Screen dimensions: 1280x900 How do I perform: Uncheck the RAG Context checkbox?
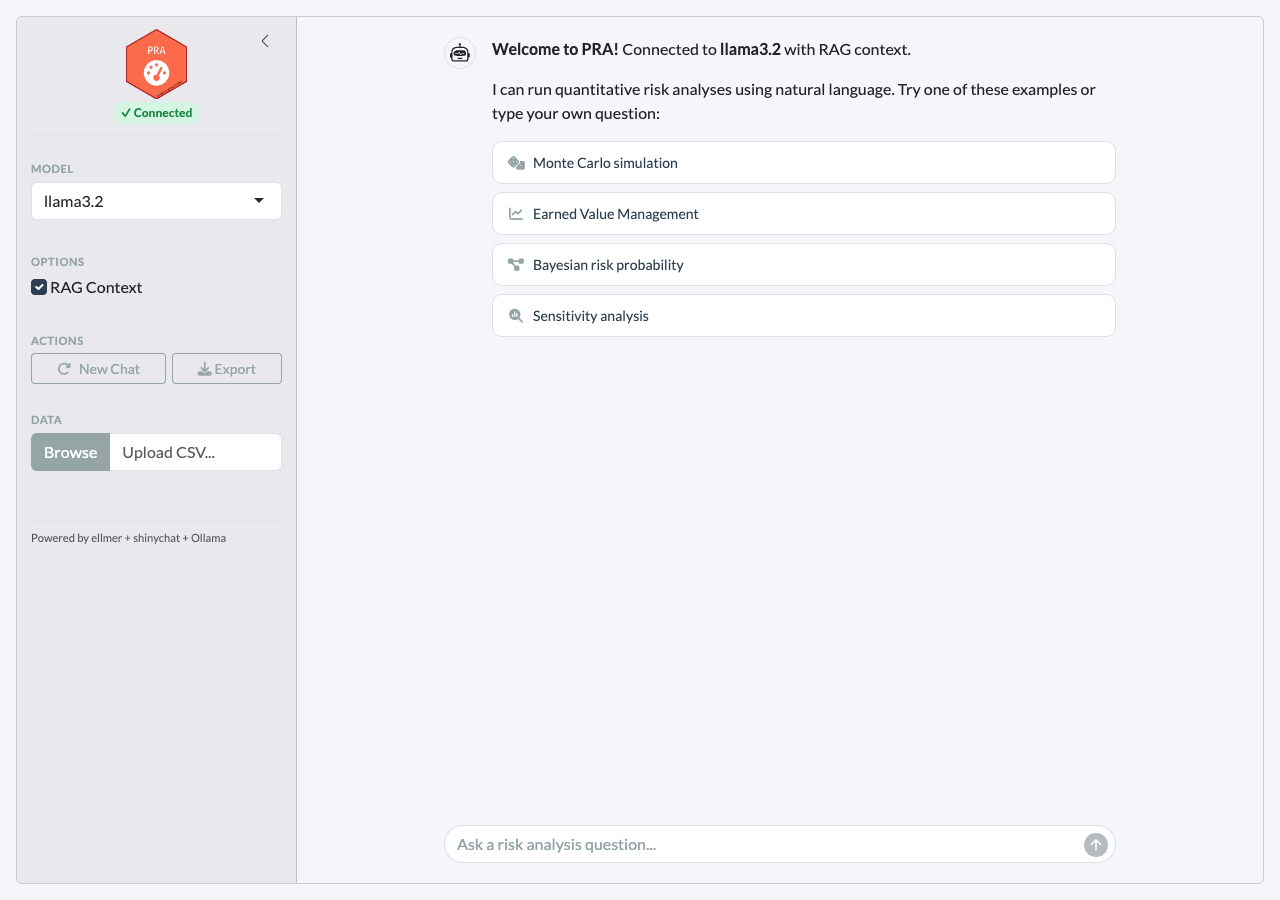[x=39, y=288]
